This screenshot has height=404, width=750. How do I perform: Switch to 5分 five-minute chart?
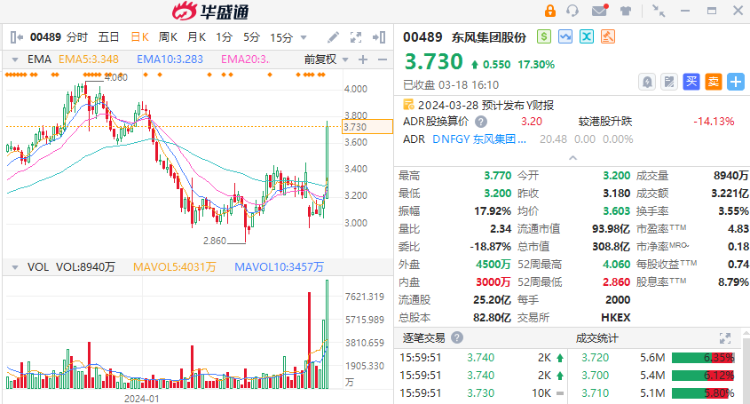coord(251,37)
